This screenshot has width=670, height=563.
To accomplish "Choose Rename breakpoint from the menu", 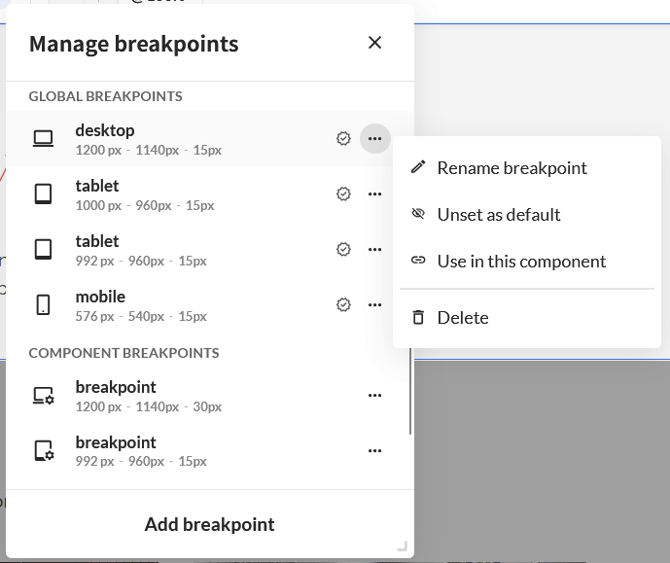I will [527, 168].
